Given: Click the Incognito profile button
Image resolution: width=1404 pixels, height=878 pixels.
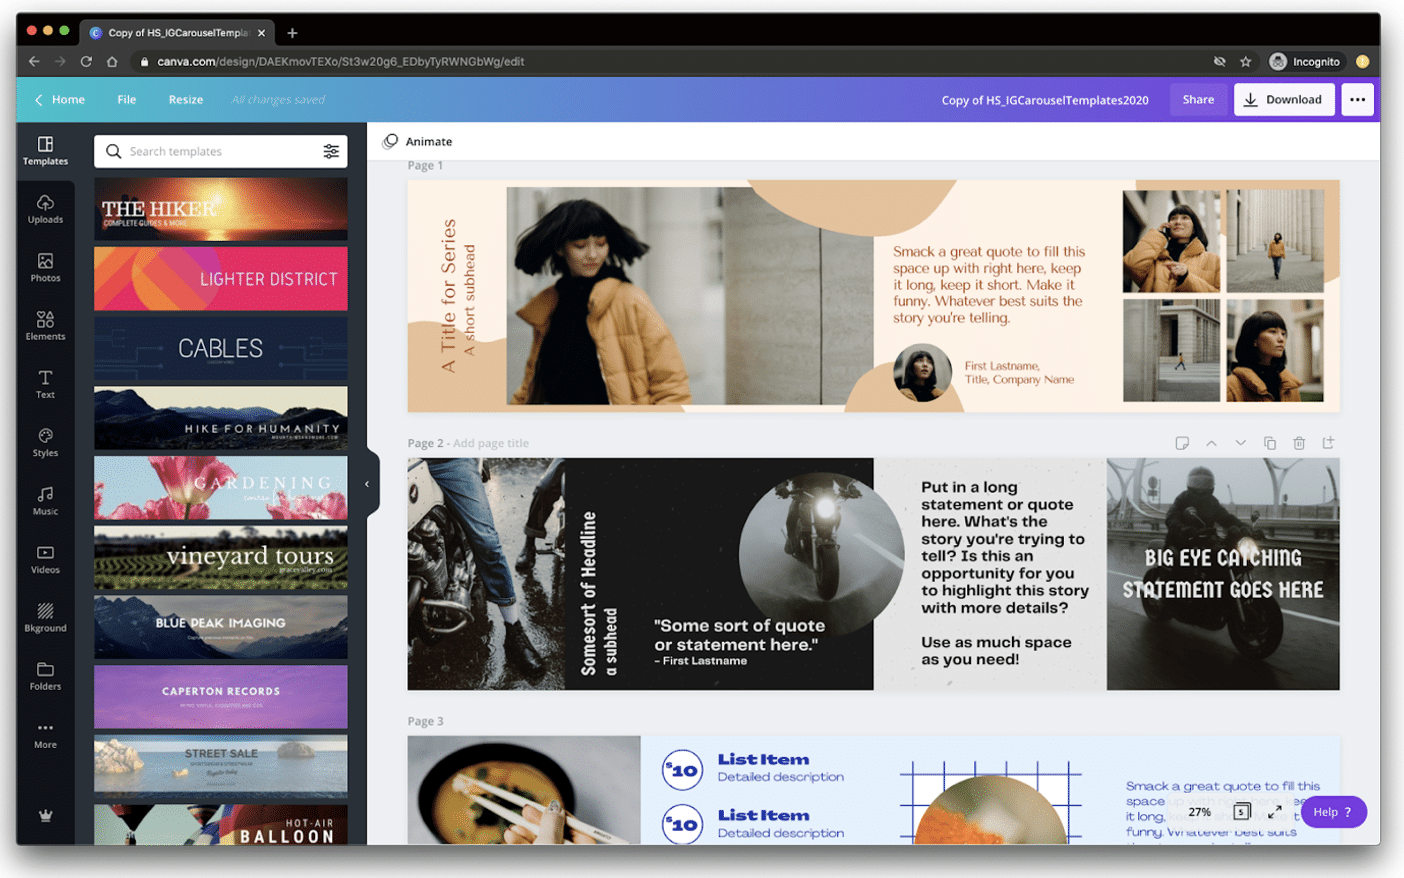Looking at the screenshot, I should tap(1305, 61).
